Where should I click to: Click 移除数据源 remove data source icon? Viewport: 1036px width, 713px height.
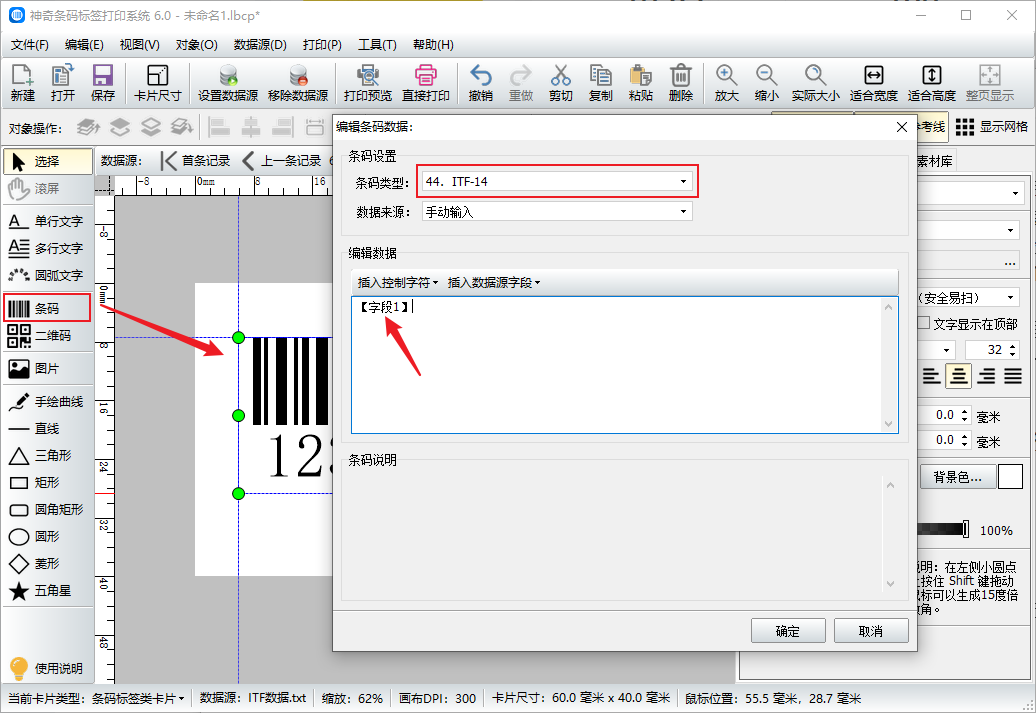click(298, 83)
